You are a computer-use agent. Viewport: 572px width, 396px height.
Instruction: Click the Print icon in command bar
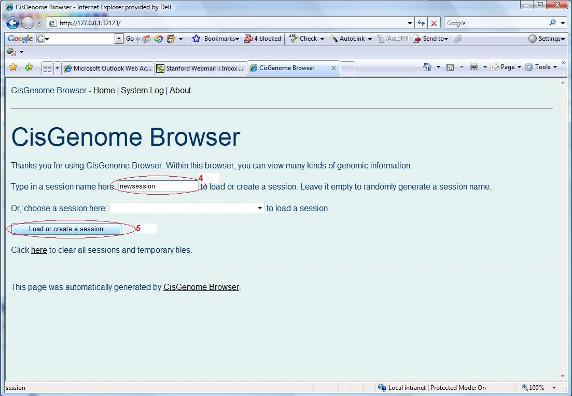pos(474,67)
